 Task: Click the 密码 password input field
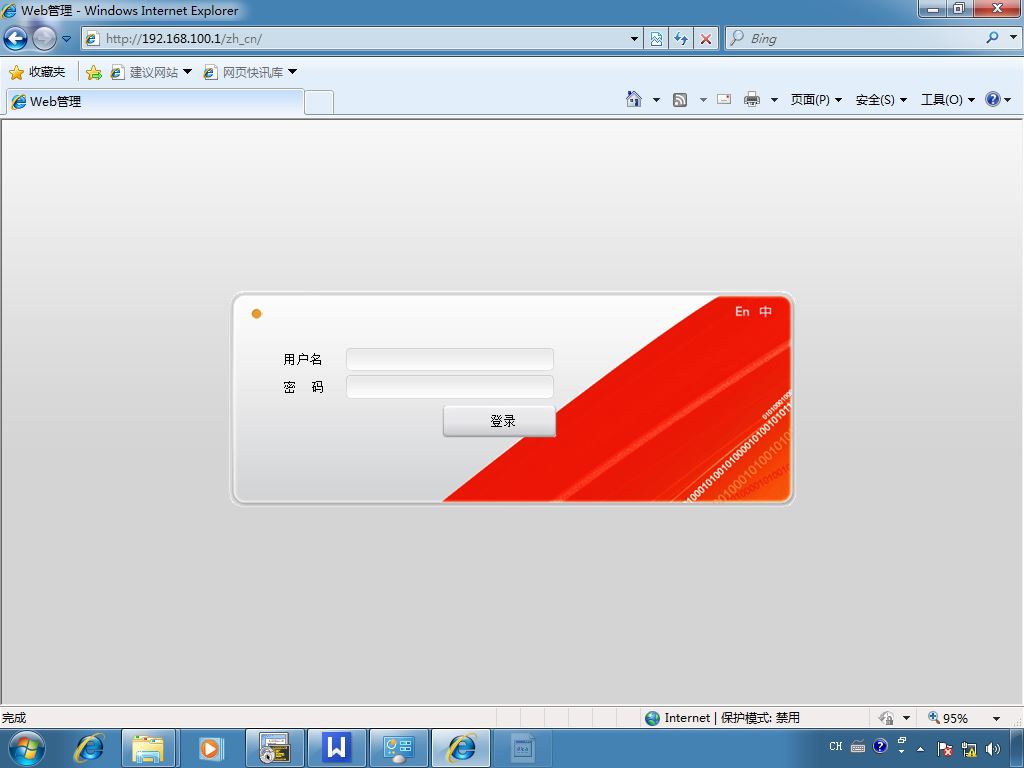450,387
